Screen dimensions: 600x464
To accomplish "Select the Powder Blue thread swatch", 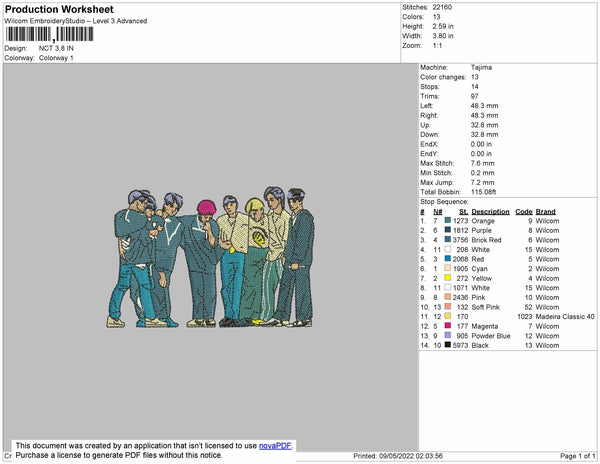I will coord(447,335).
